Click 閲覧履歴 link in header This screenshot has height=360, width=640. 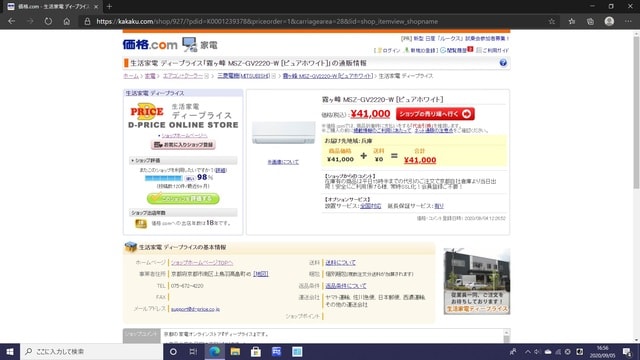457,50
